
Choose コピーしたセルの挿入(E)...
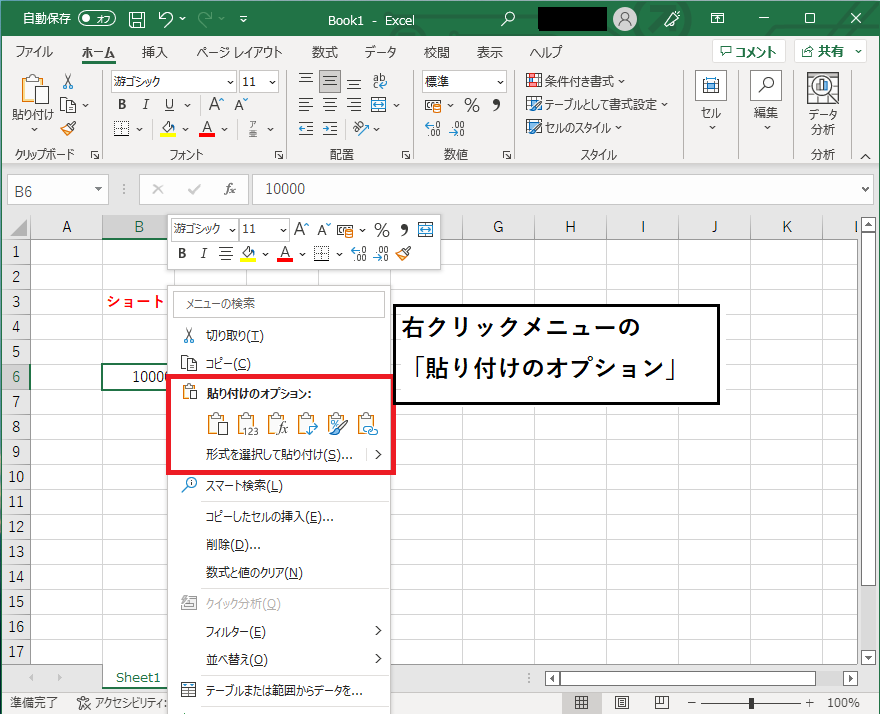coord(279,516)
